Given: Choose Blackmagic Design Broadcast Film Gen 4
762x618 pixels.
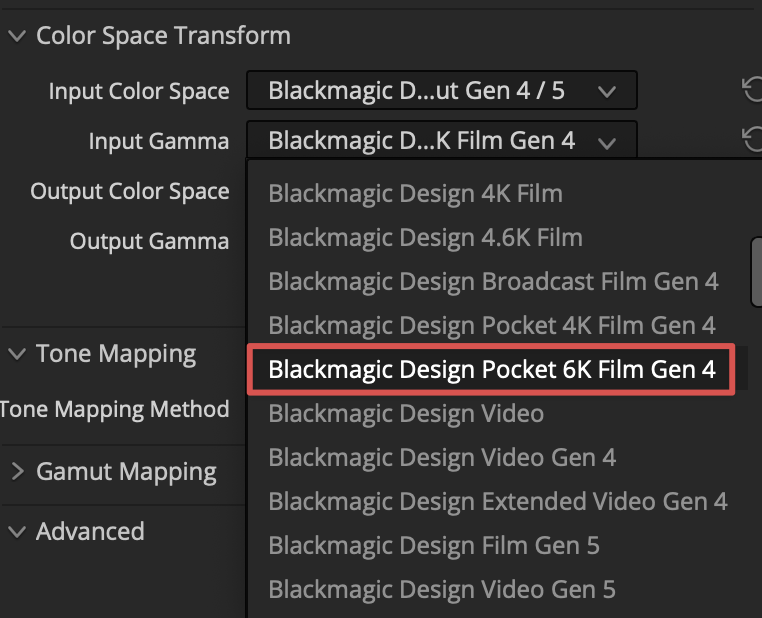Looking at the screenshot, I should [493, 281].
